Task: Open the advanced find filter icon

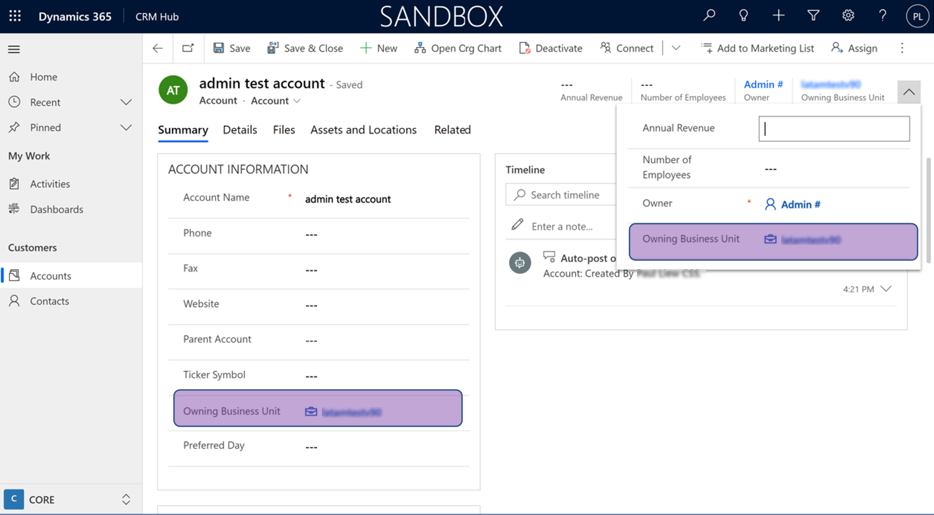Action: coord(813,15)
